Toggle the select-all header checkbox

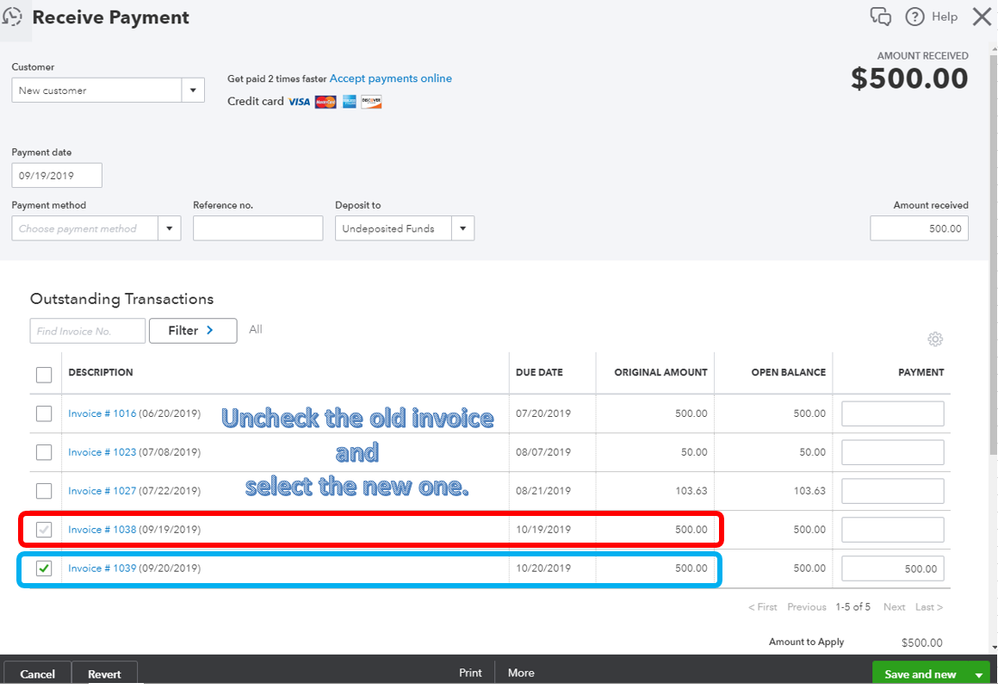(44, 375)
